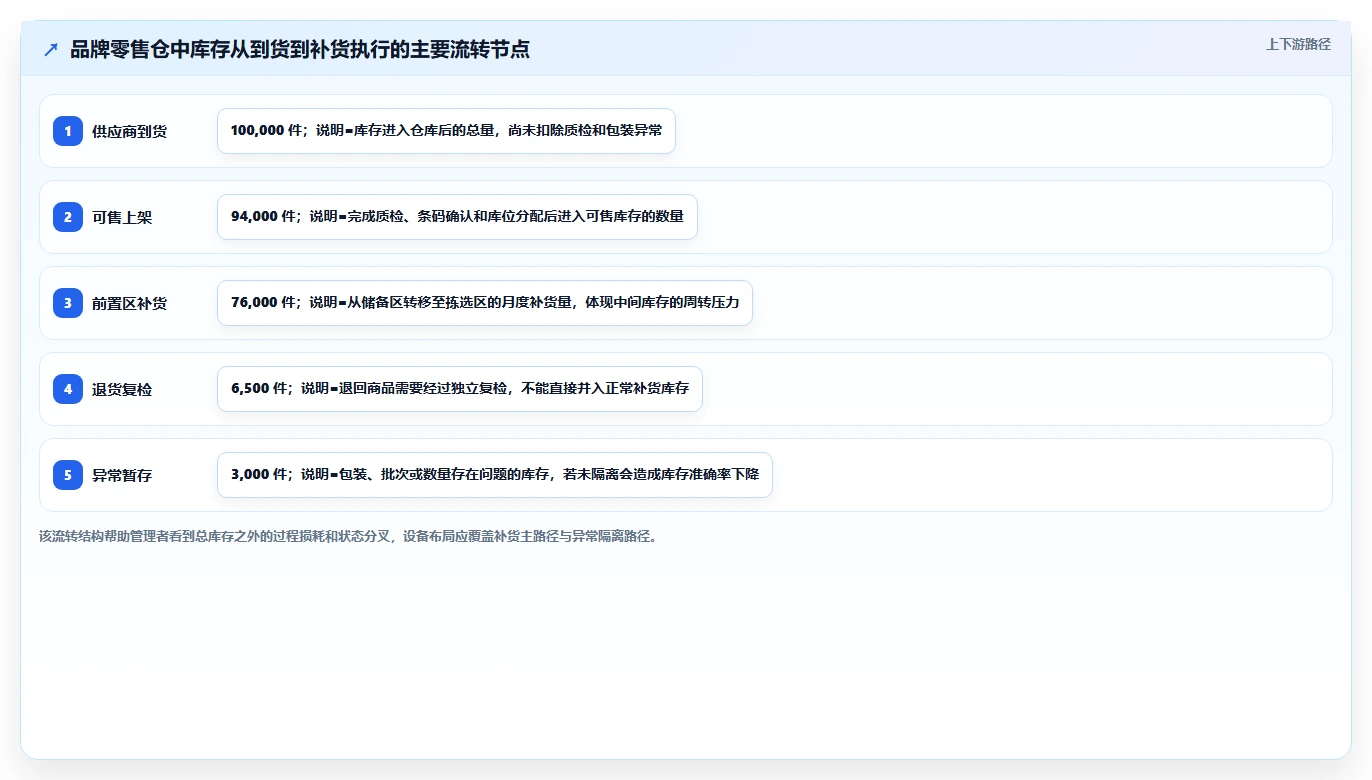Select step number 4 badge
The image size is (1372, 780).
(68, 389)
